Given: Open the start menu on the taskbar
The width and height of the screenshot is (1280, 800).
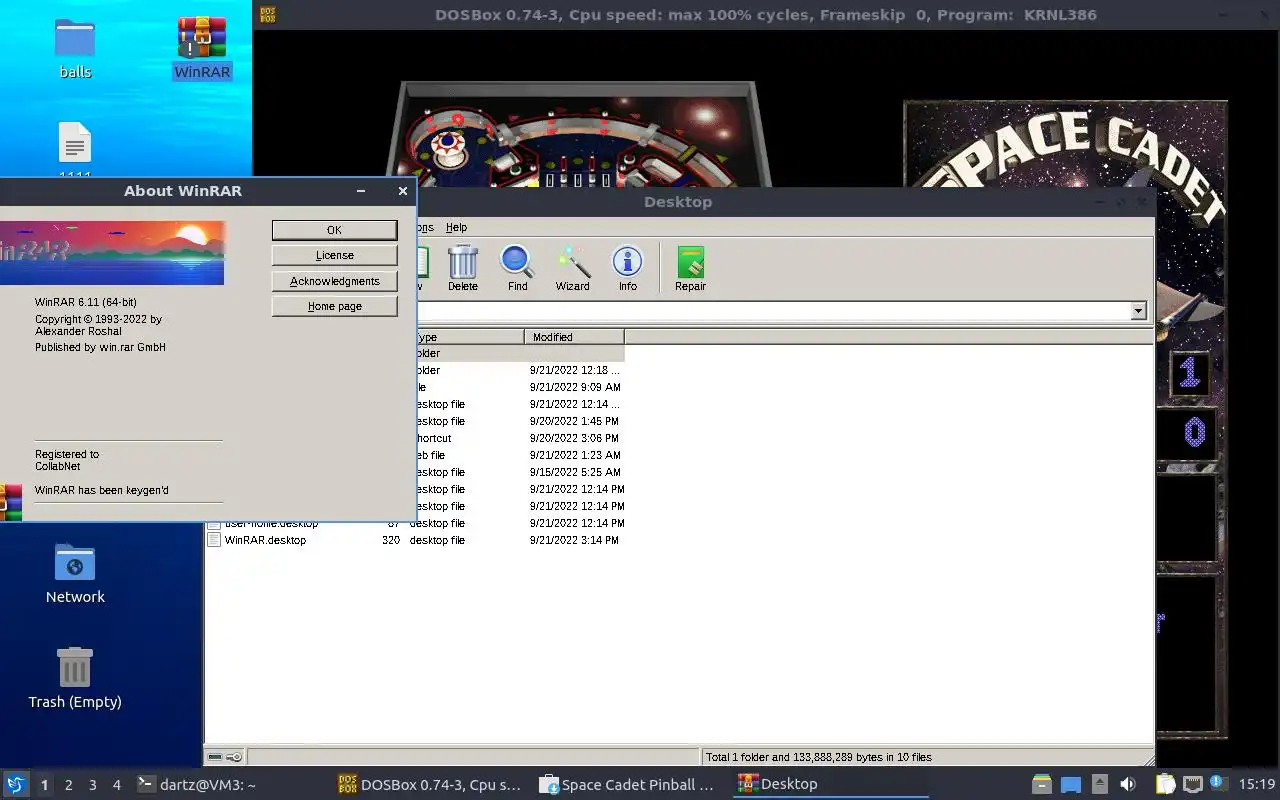Looking at the screenshot, I should 15,784.
